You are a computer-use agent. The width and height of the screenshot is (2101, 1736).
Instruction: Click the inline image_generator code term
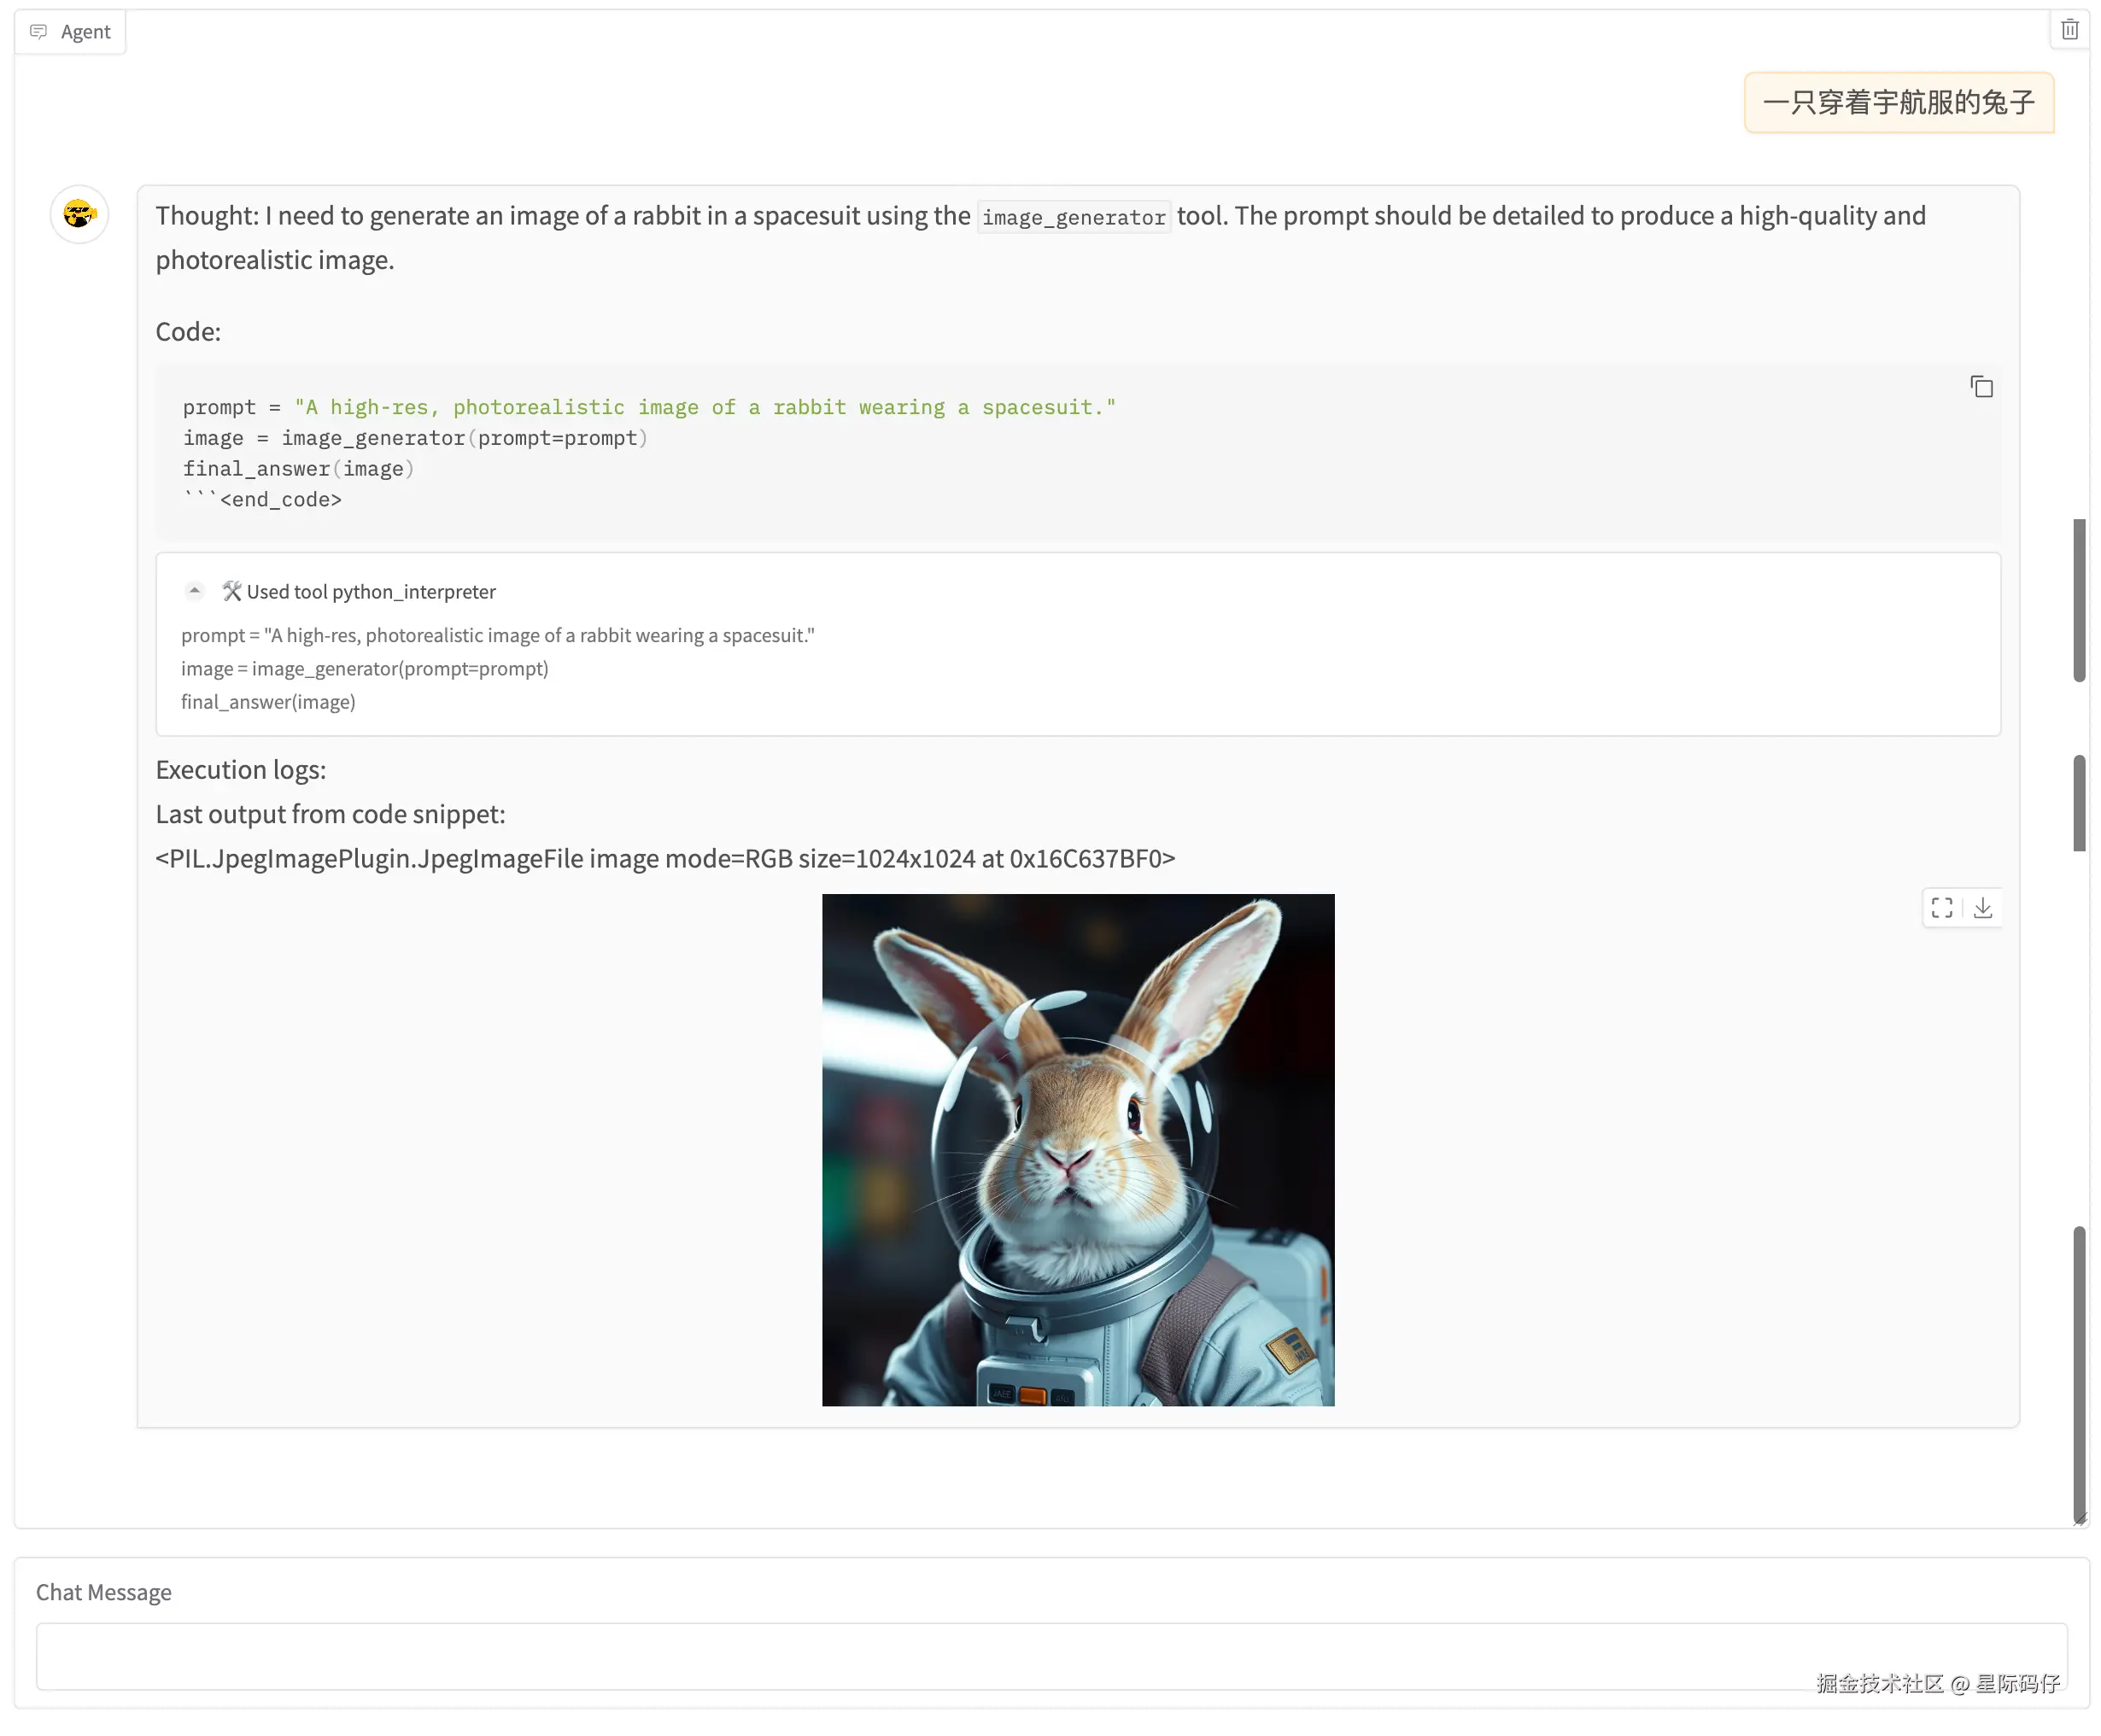[1073, 218]
